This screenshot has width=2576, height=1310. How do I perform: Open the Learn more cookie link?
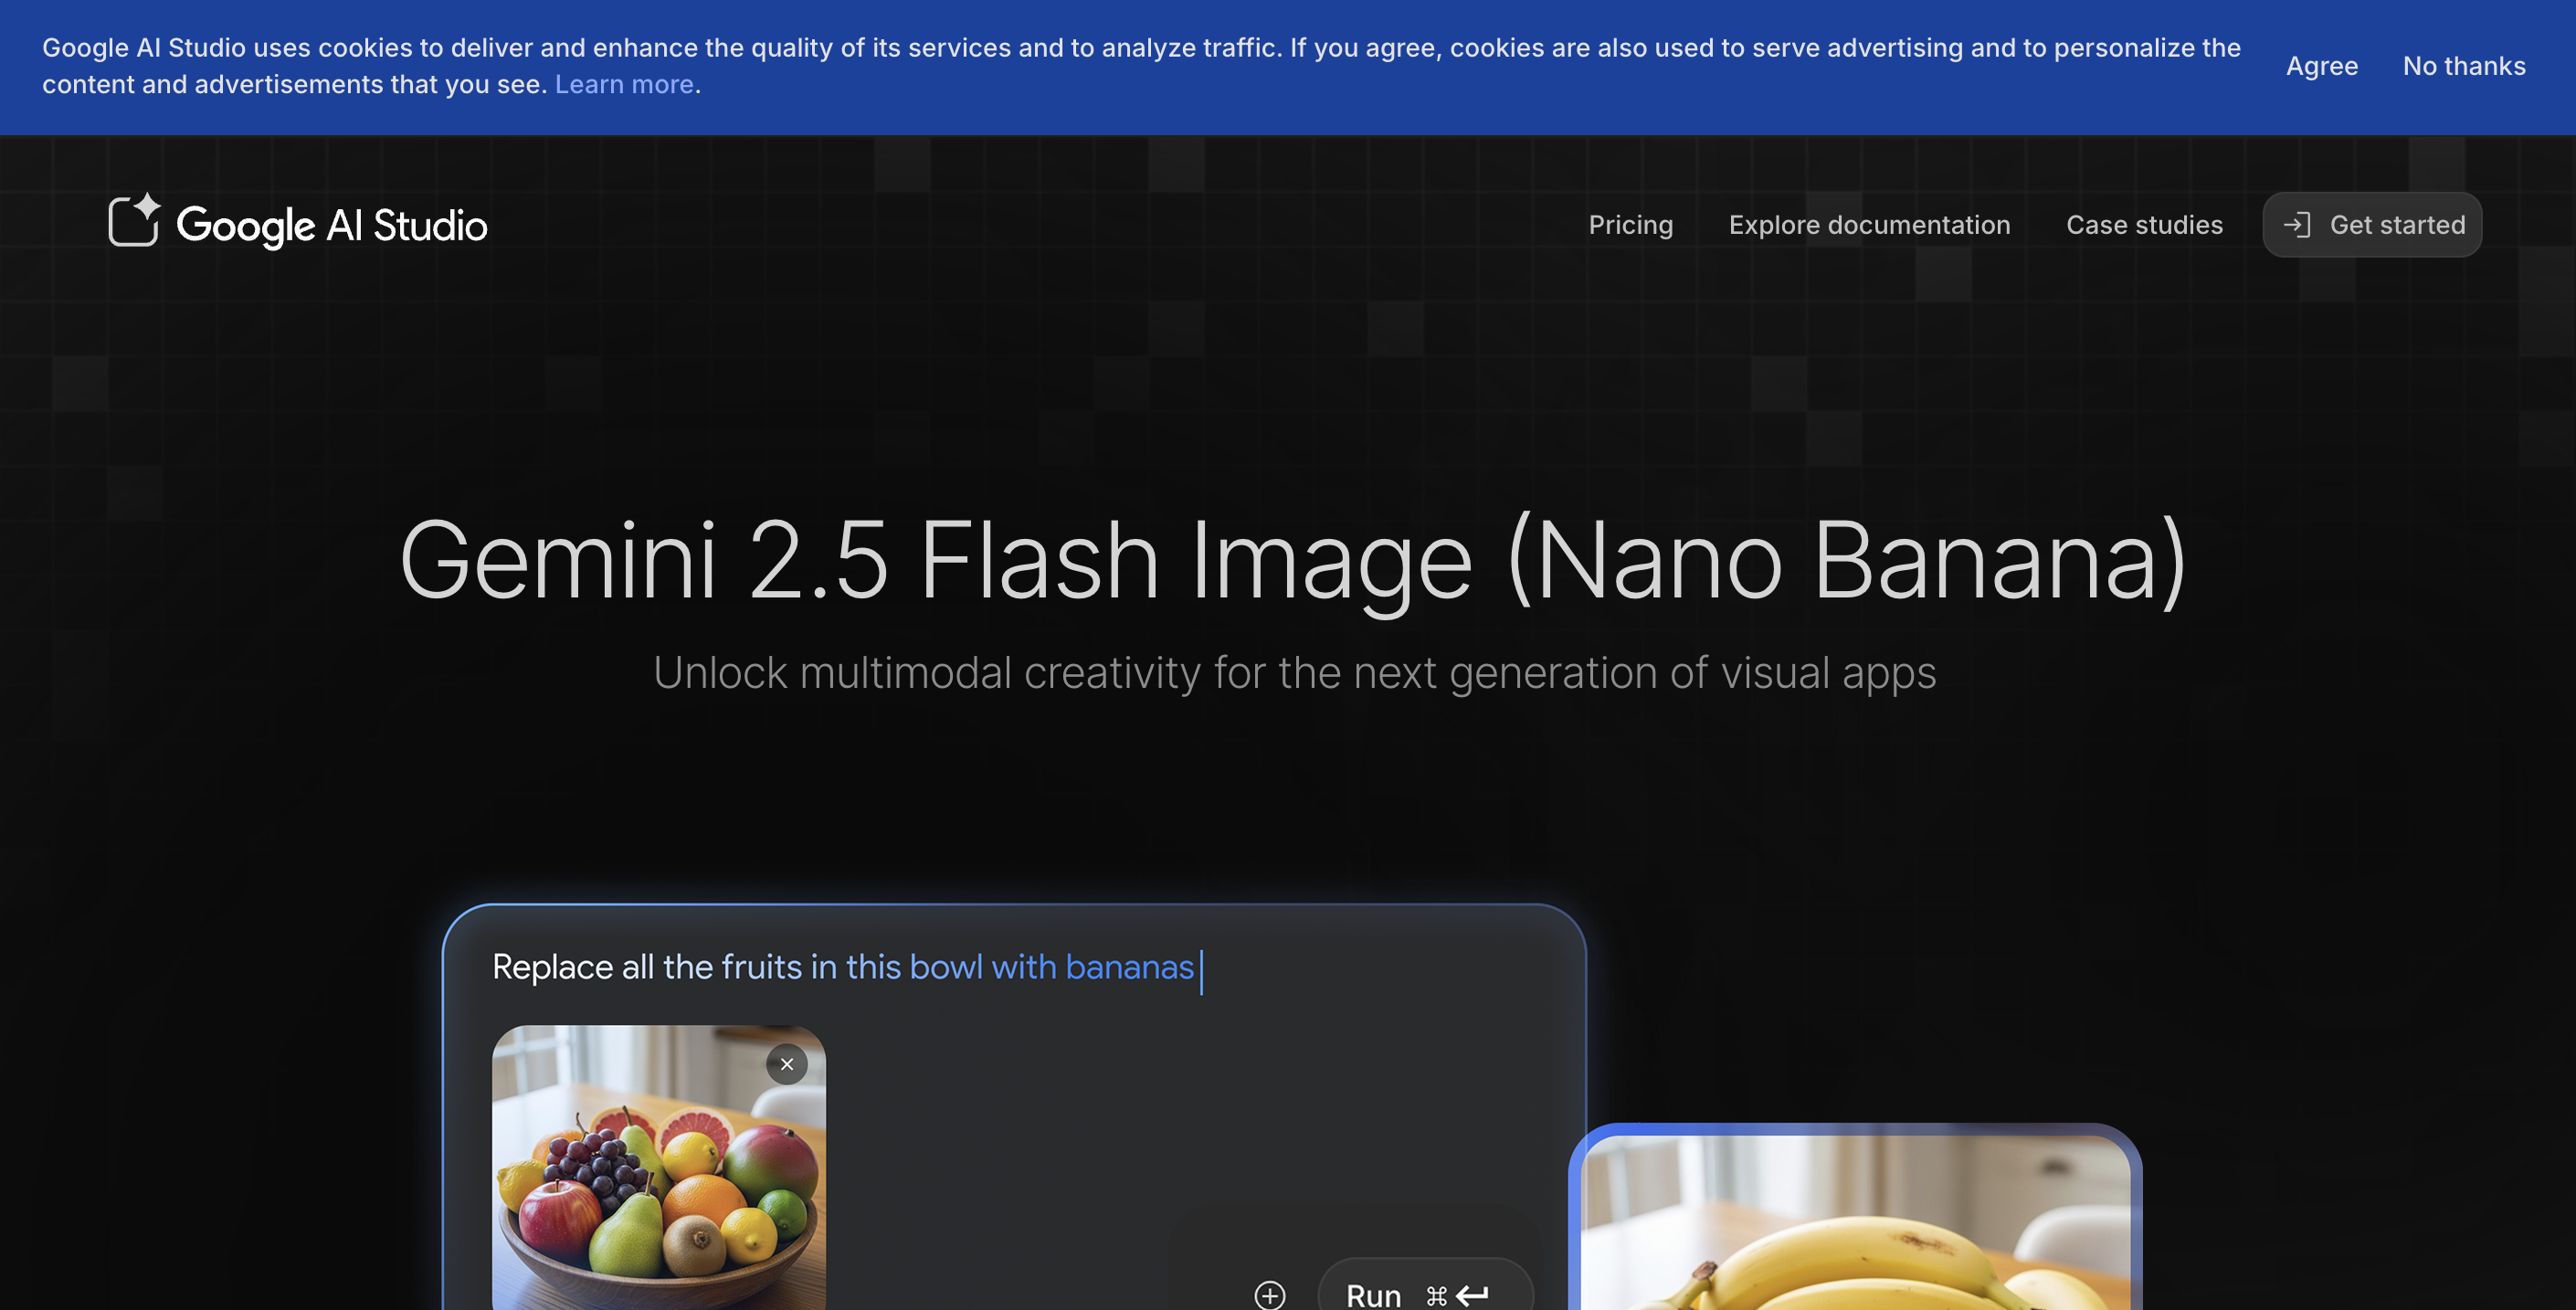[x=624, y=84]
